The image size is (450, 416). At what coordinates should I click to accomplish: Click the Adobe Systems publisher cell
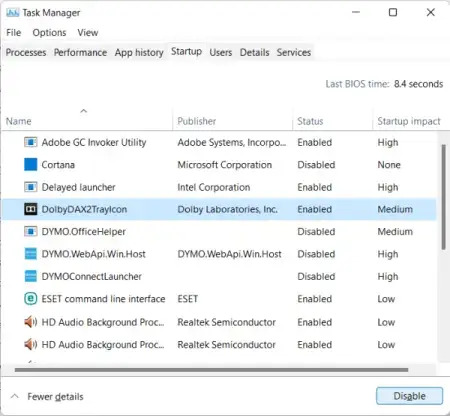232,143
